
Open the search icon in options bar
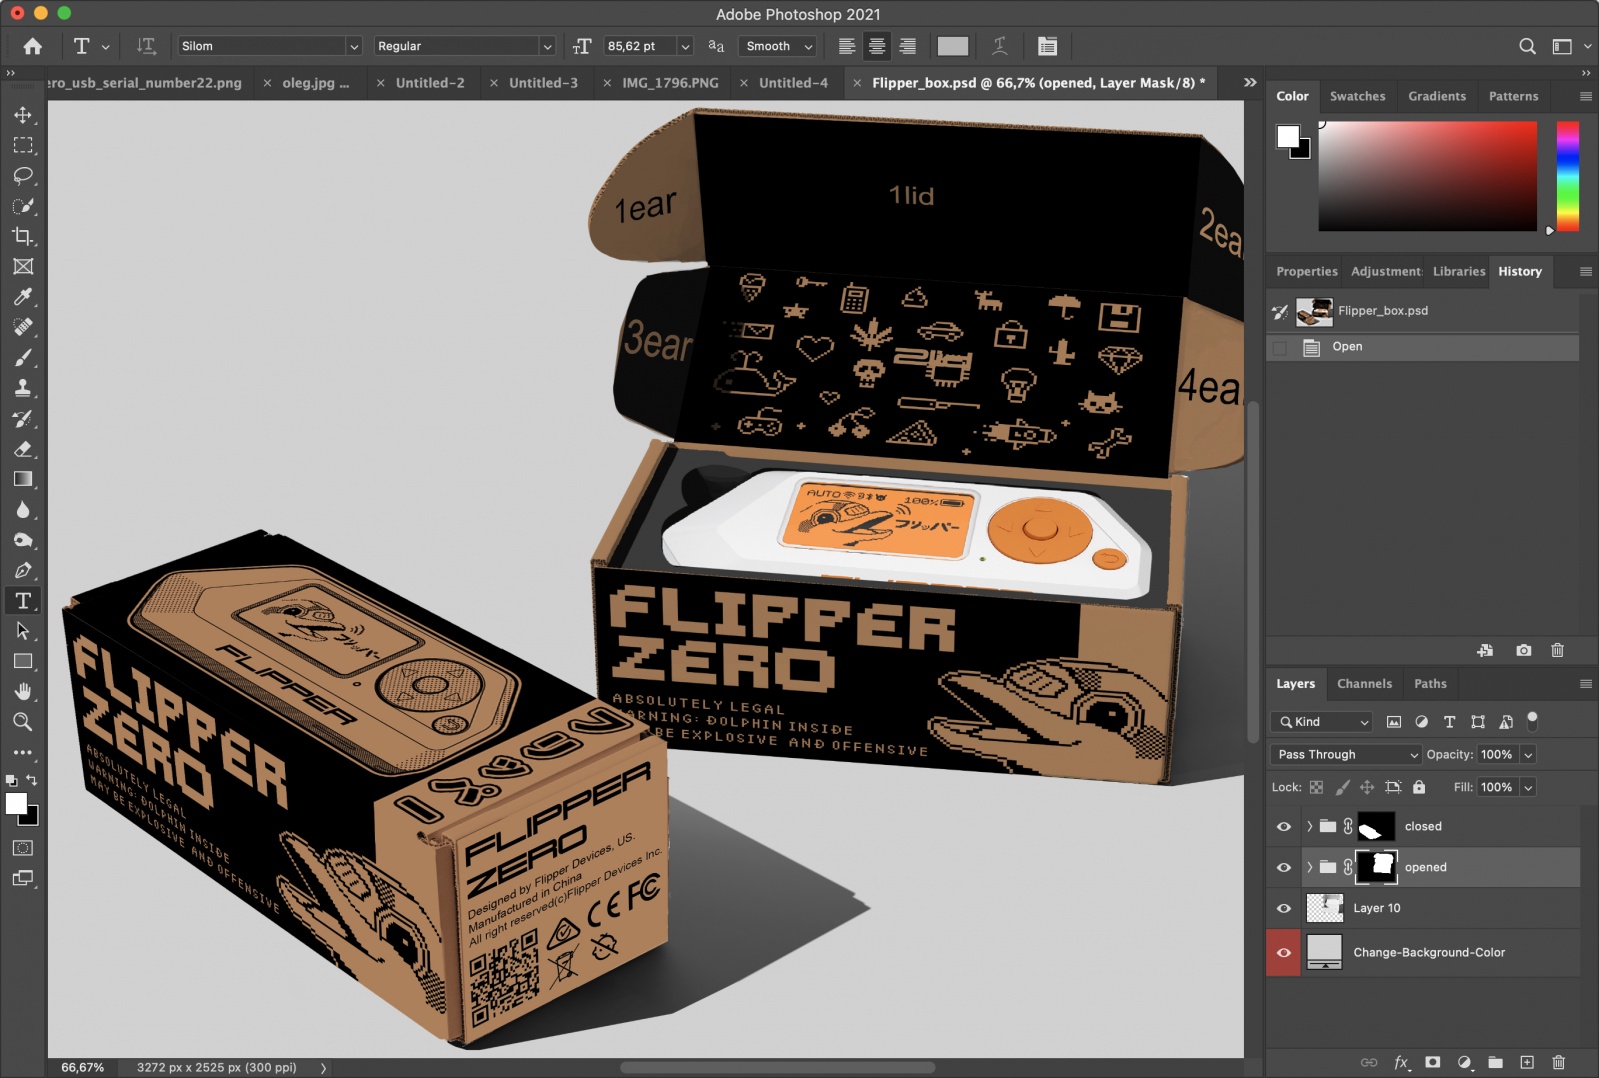click(1527, 46)
